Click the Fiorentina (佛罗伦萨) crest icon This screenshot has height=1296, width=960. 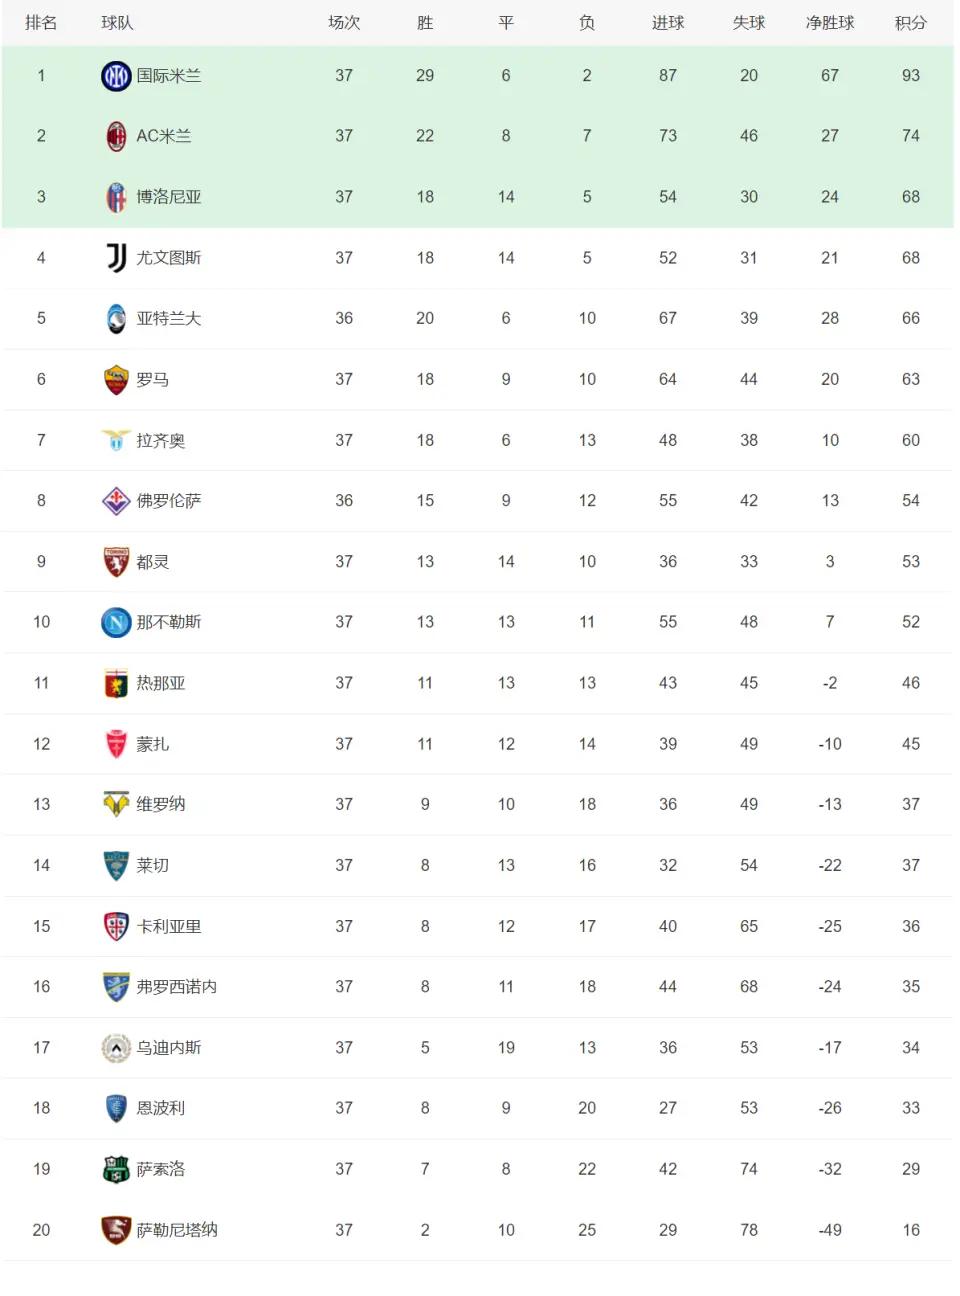[116, 501]
